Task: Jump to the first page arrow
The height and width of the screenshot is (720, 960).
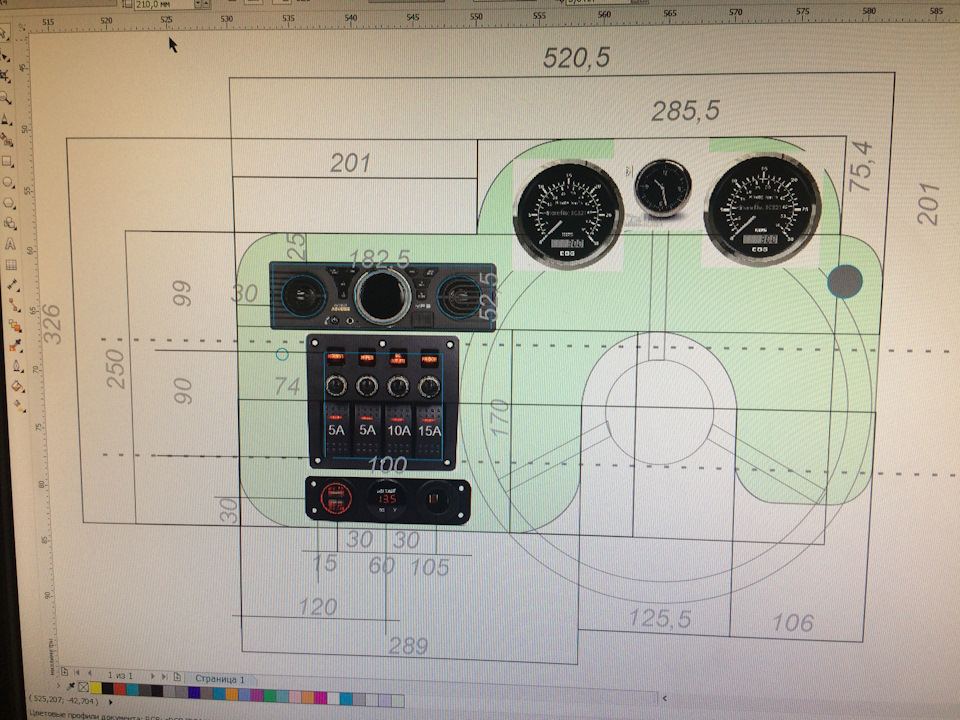Action: pos(77,673)
